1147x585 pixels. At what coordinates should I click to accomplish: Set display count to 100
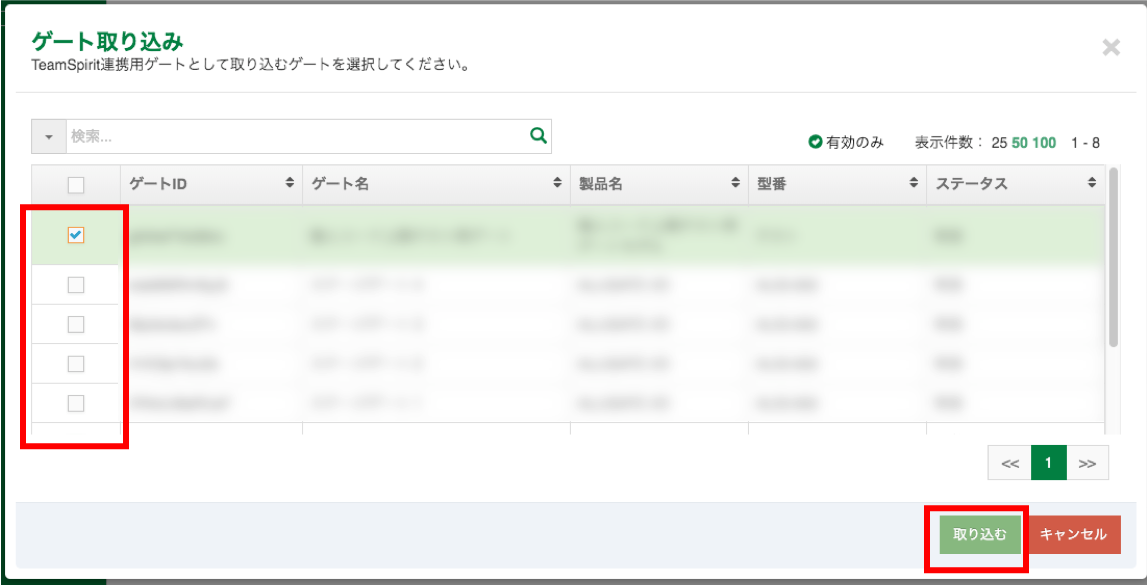(1044, 143)
